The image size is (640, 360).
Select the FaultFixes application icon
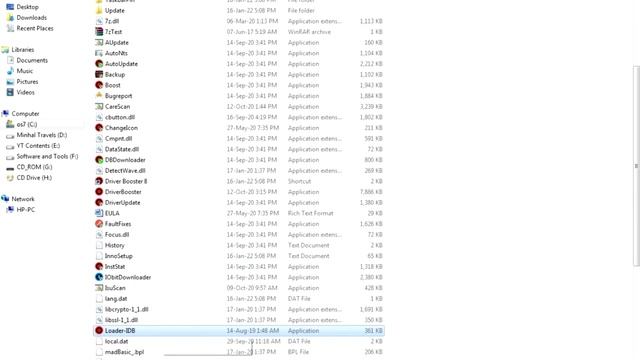(99, 224)
